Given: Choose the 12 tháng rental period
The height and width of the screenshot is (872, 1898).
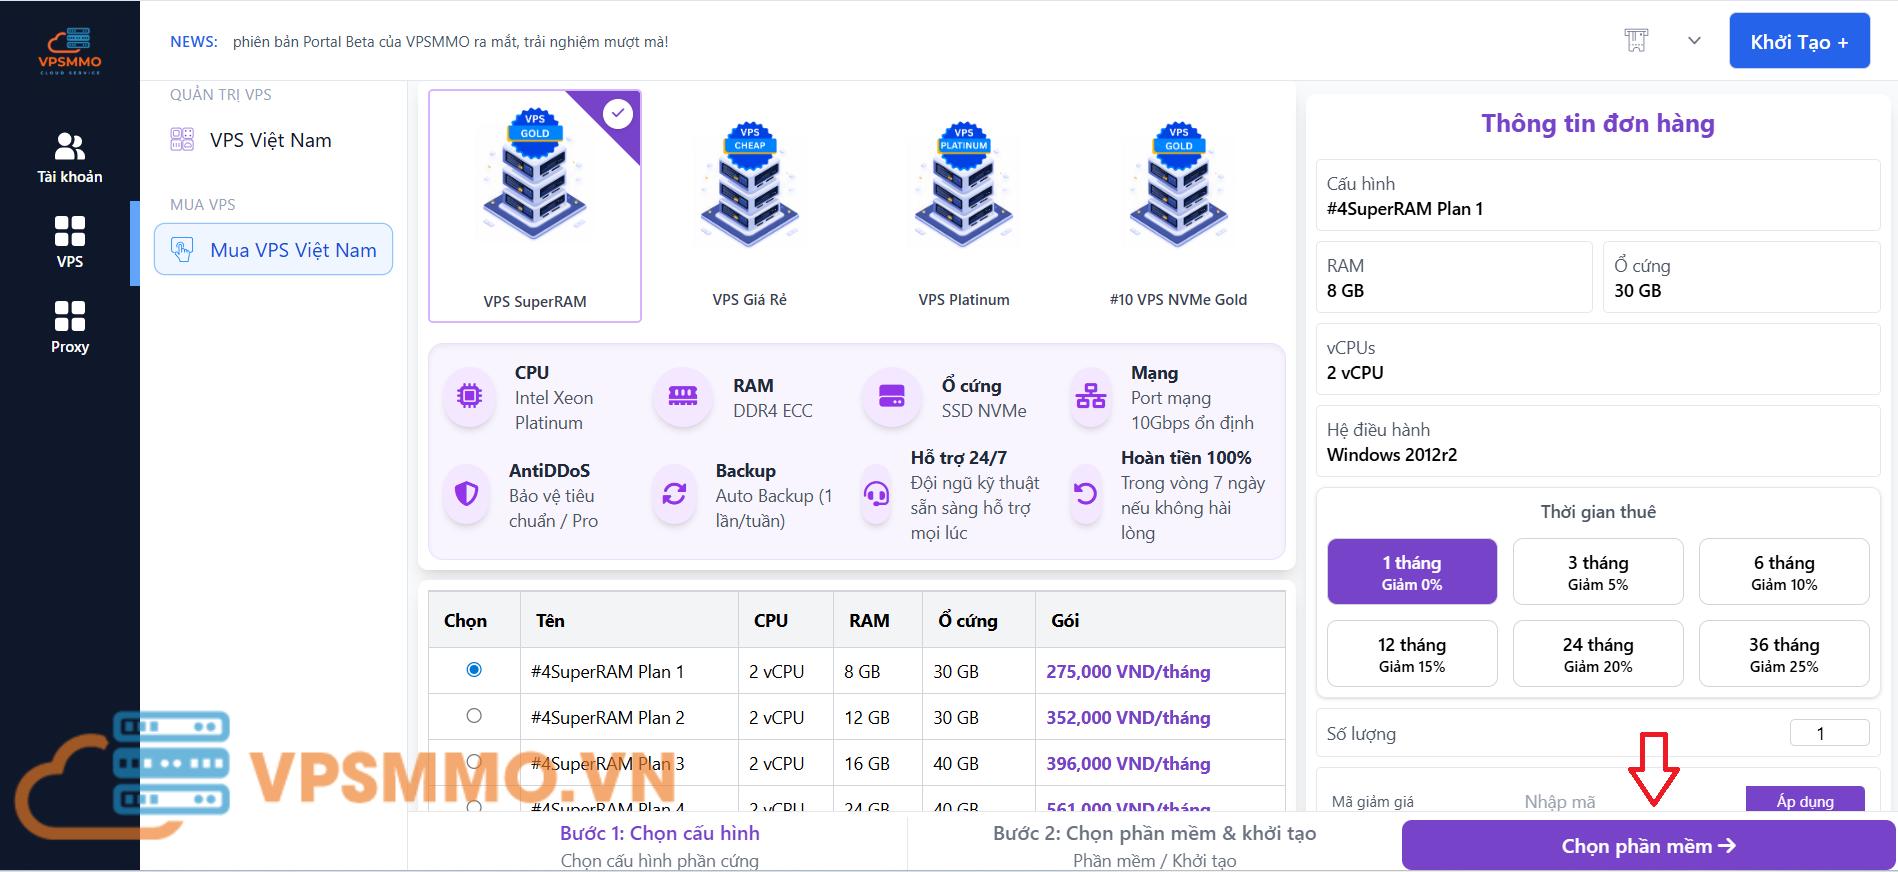Looking at the screenshot, I should tap(1411, 654).
